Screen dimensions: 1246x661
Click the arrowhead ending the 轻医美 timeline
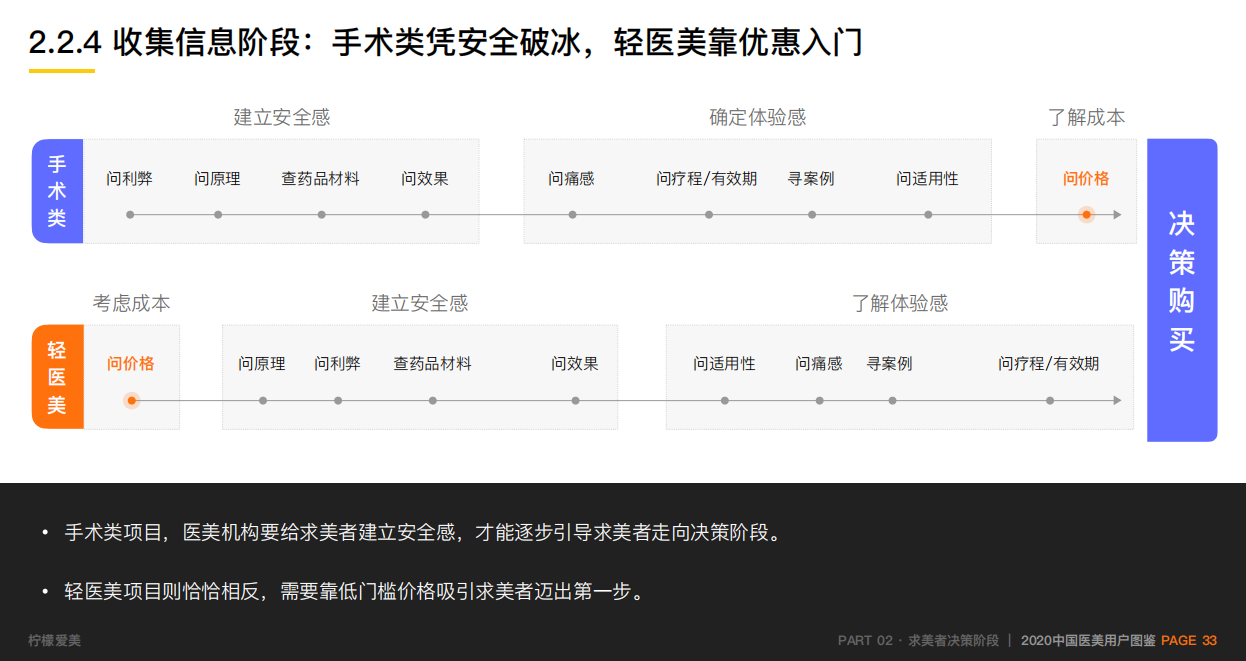pos(1117,400)
